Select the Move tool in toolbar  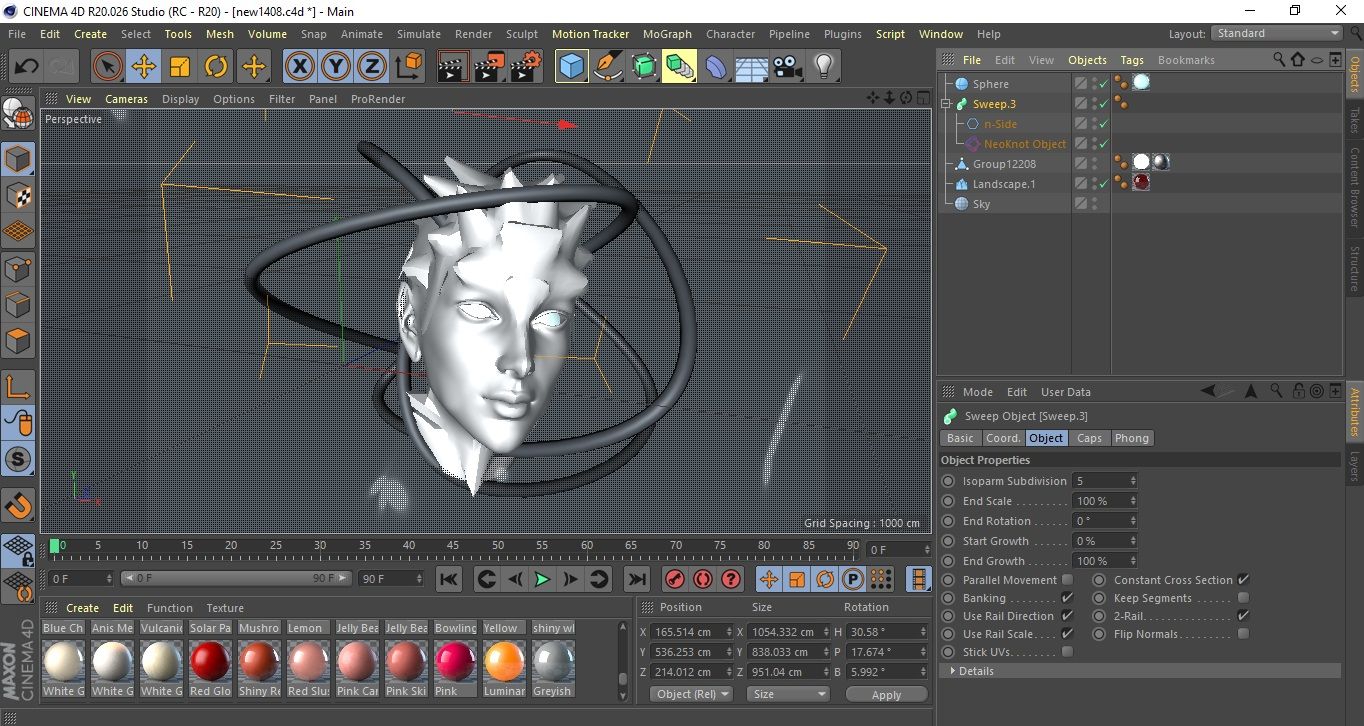[x=143, y=67]
